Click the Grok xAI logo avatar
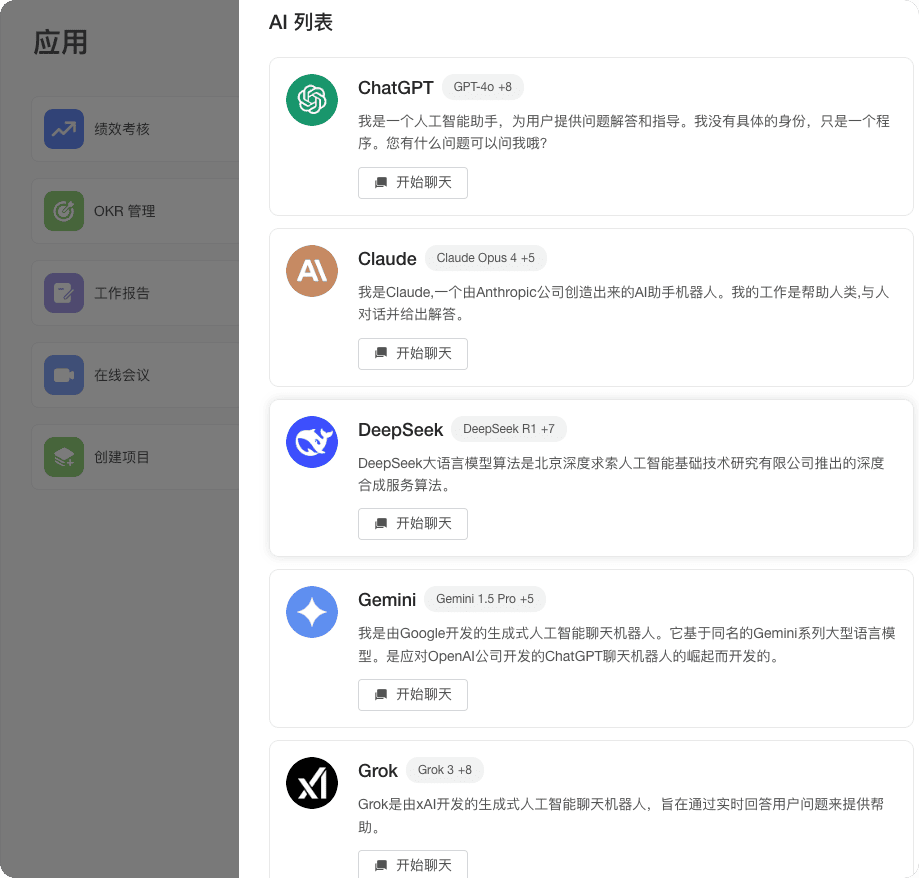Image resolution: width=919 pixels, height=878 pixels. click(x=312, y=783)
